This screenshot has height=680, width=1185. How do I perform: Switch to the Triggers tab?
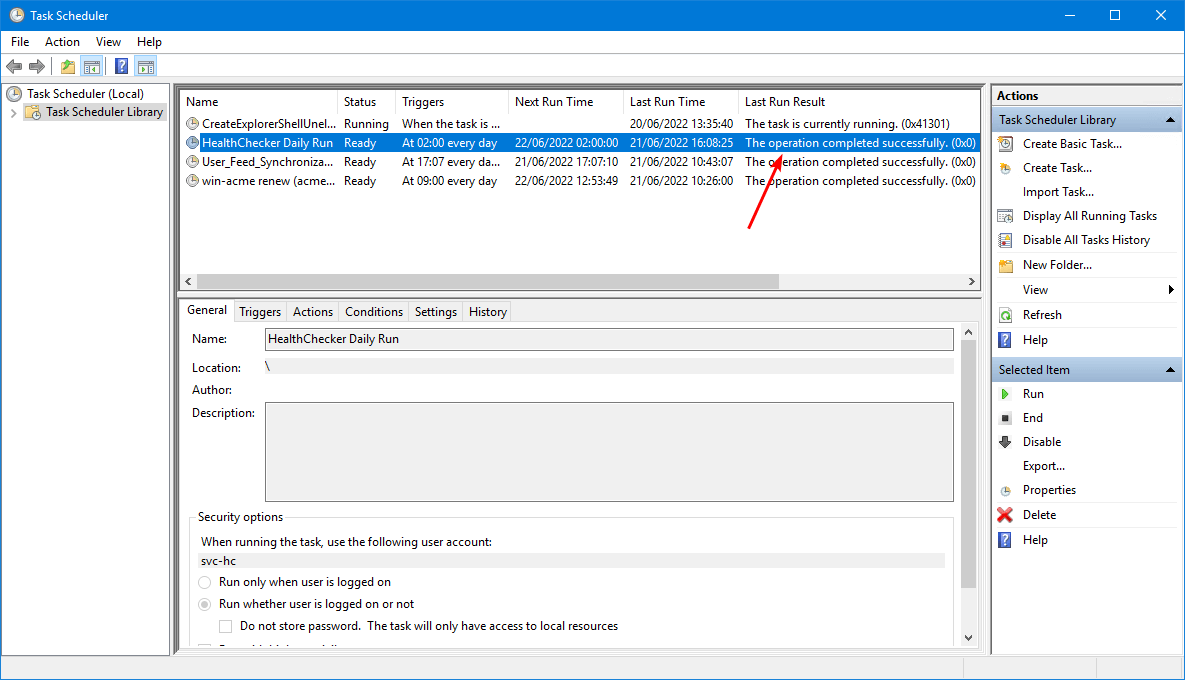point(260,312)
